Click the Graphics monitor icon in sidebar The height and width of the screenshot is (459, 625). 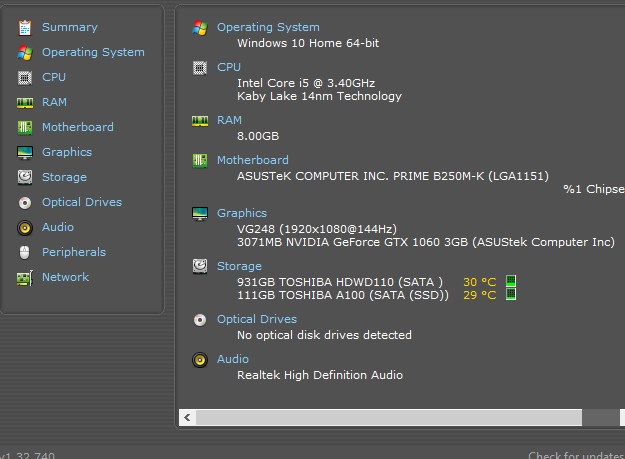tap(25, 153)
